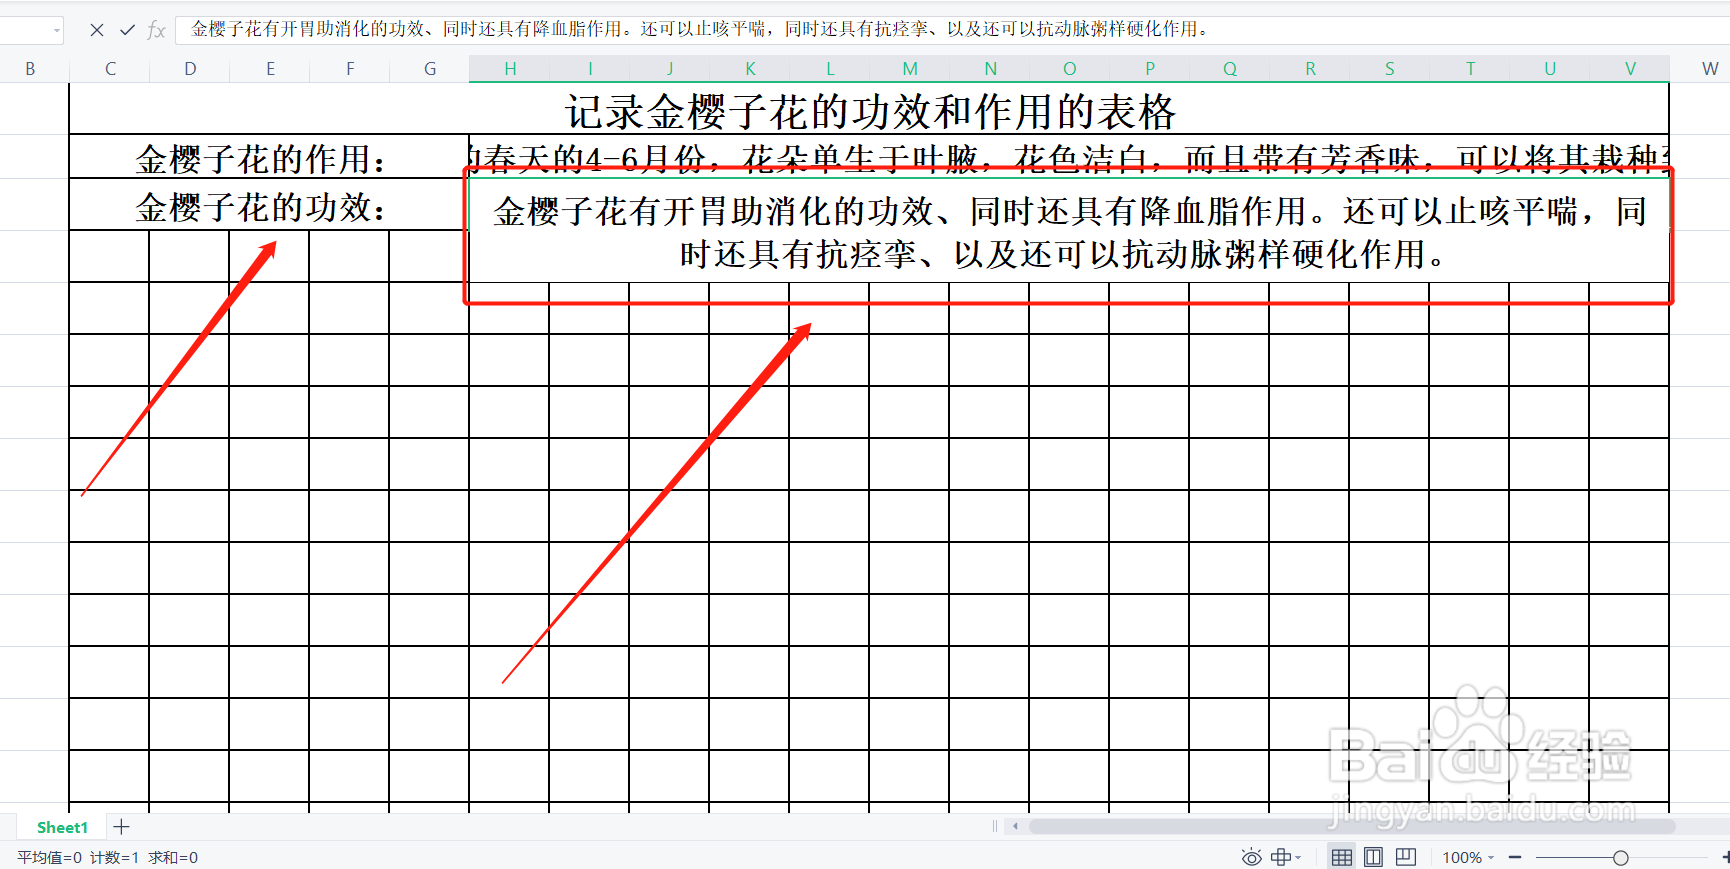Select column H header
Screen dimensions: 1730x869
coord(510,69)
